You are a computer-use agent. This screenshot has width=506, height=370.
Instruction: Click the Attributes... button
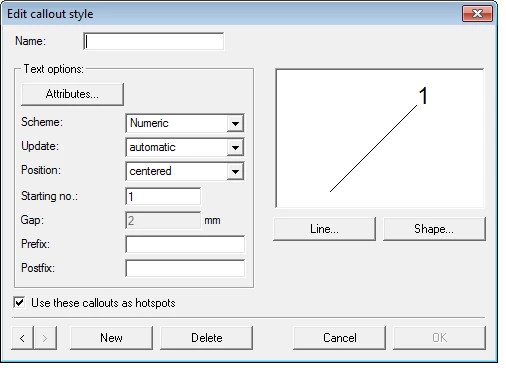coord(72,94)
